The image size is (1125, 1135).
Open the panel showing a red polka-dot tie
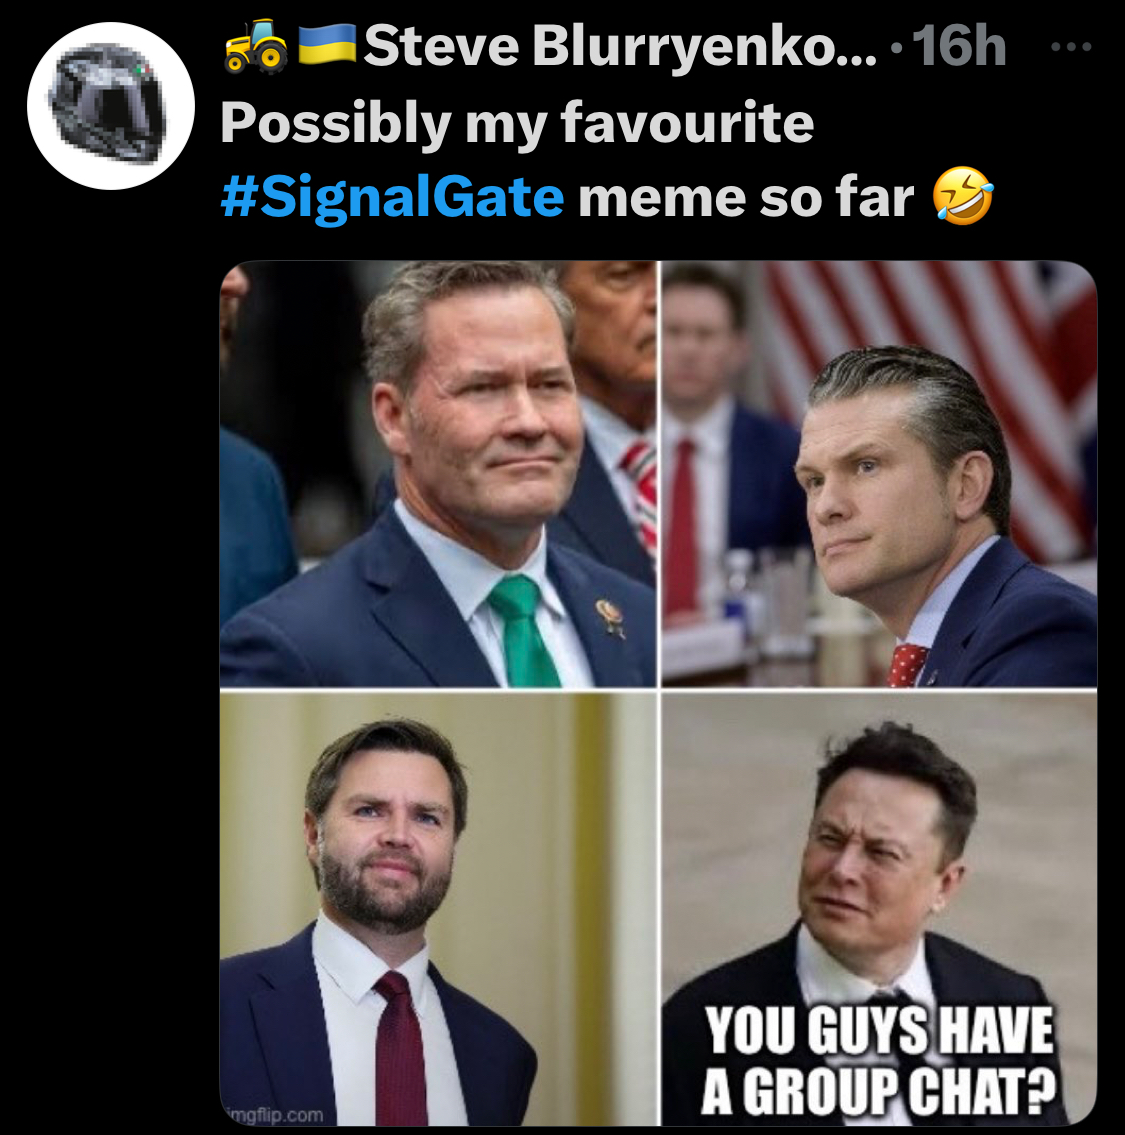tap(880, 474)
